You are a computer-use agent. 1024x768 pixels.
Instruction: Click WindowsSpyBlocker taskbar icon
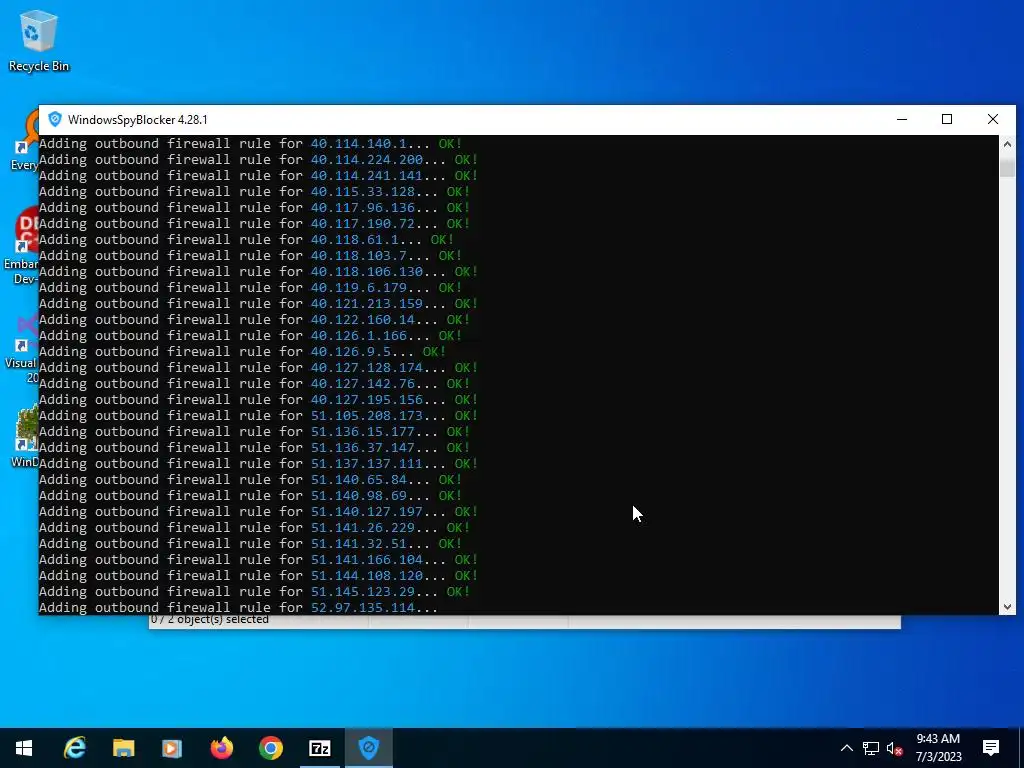368,748
